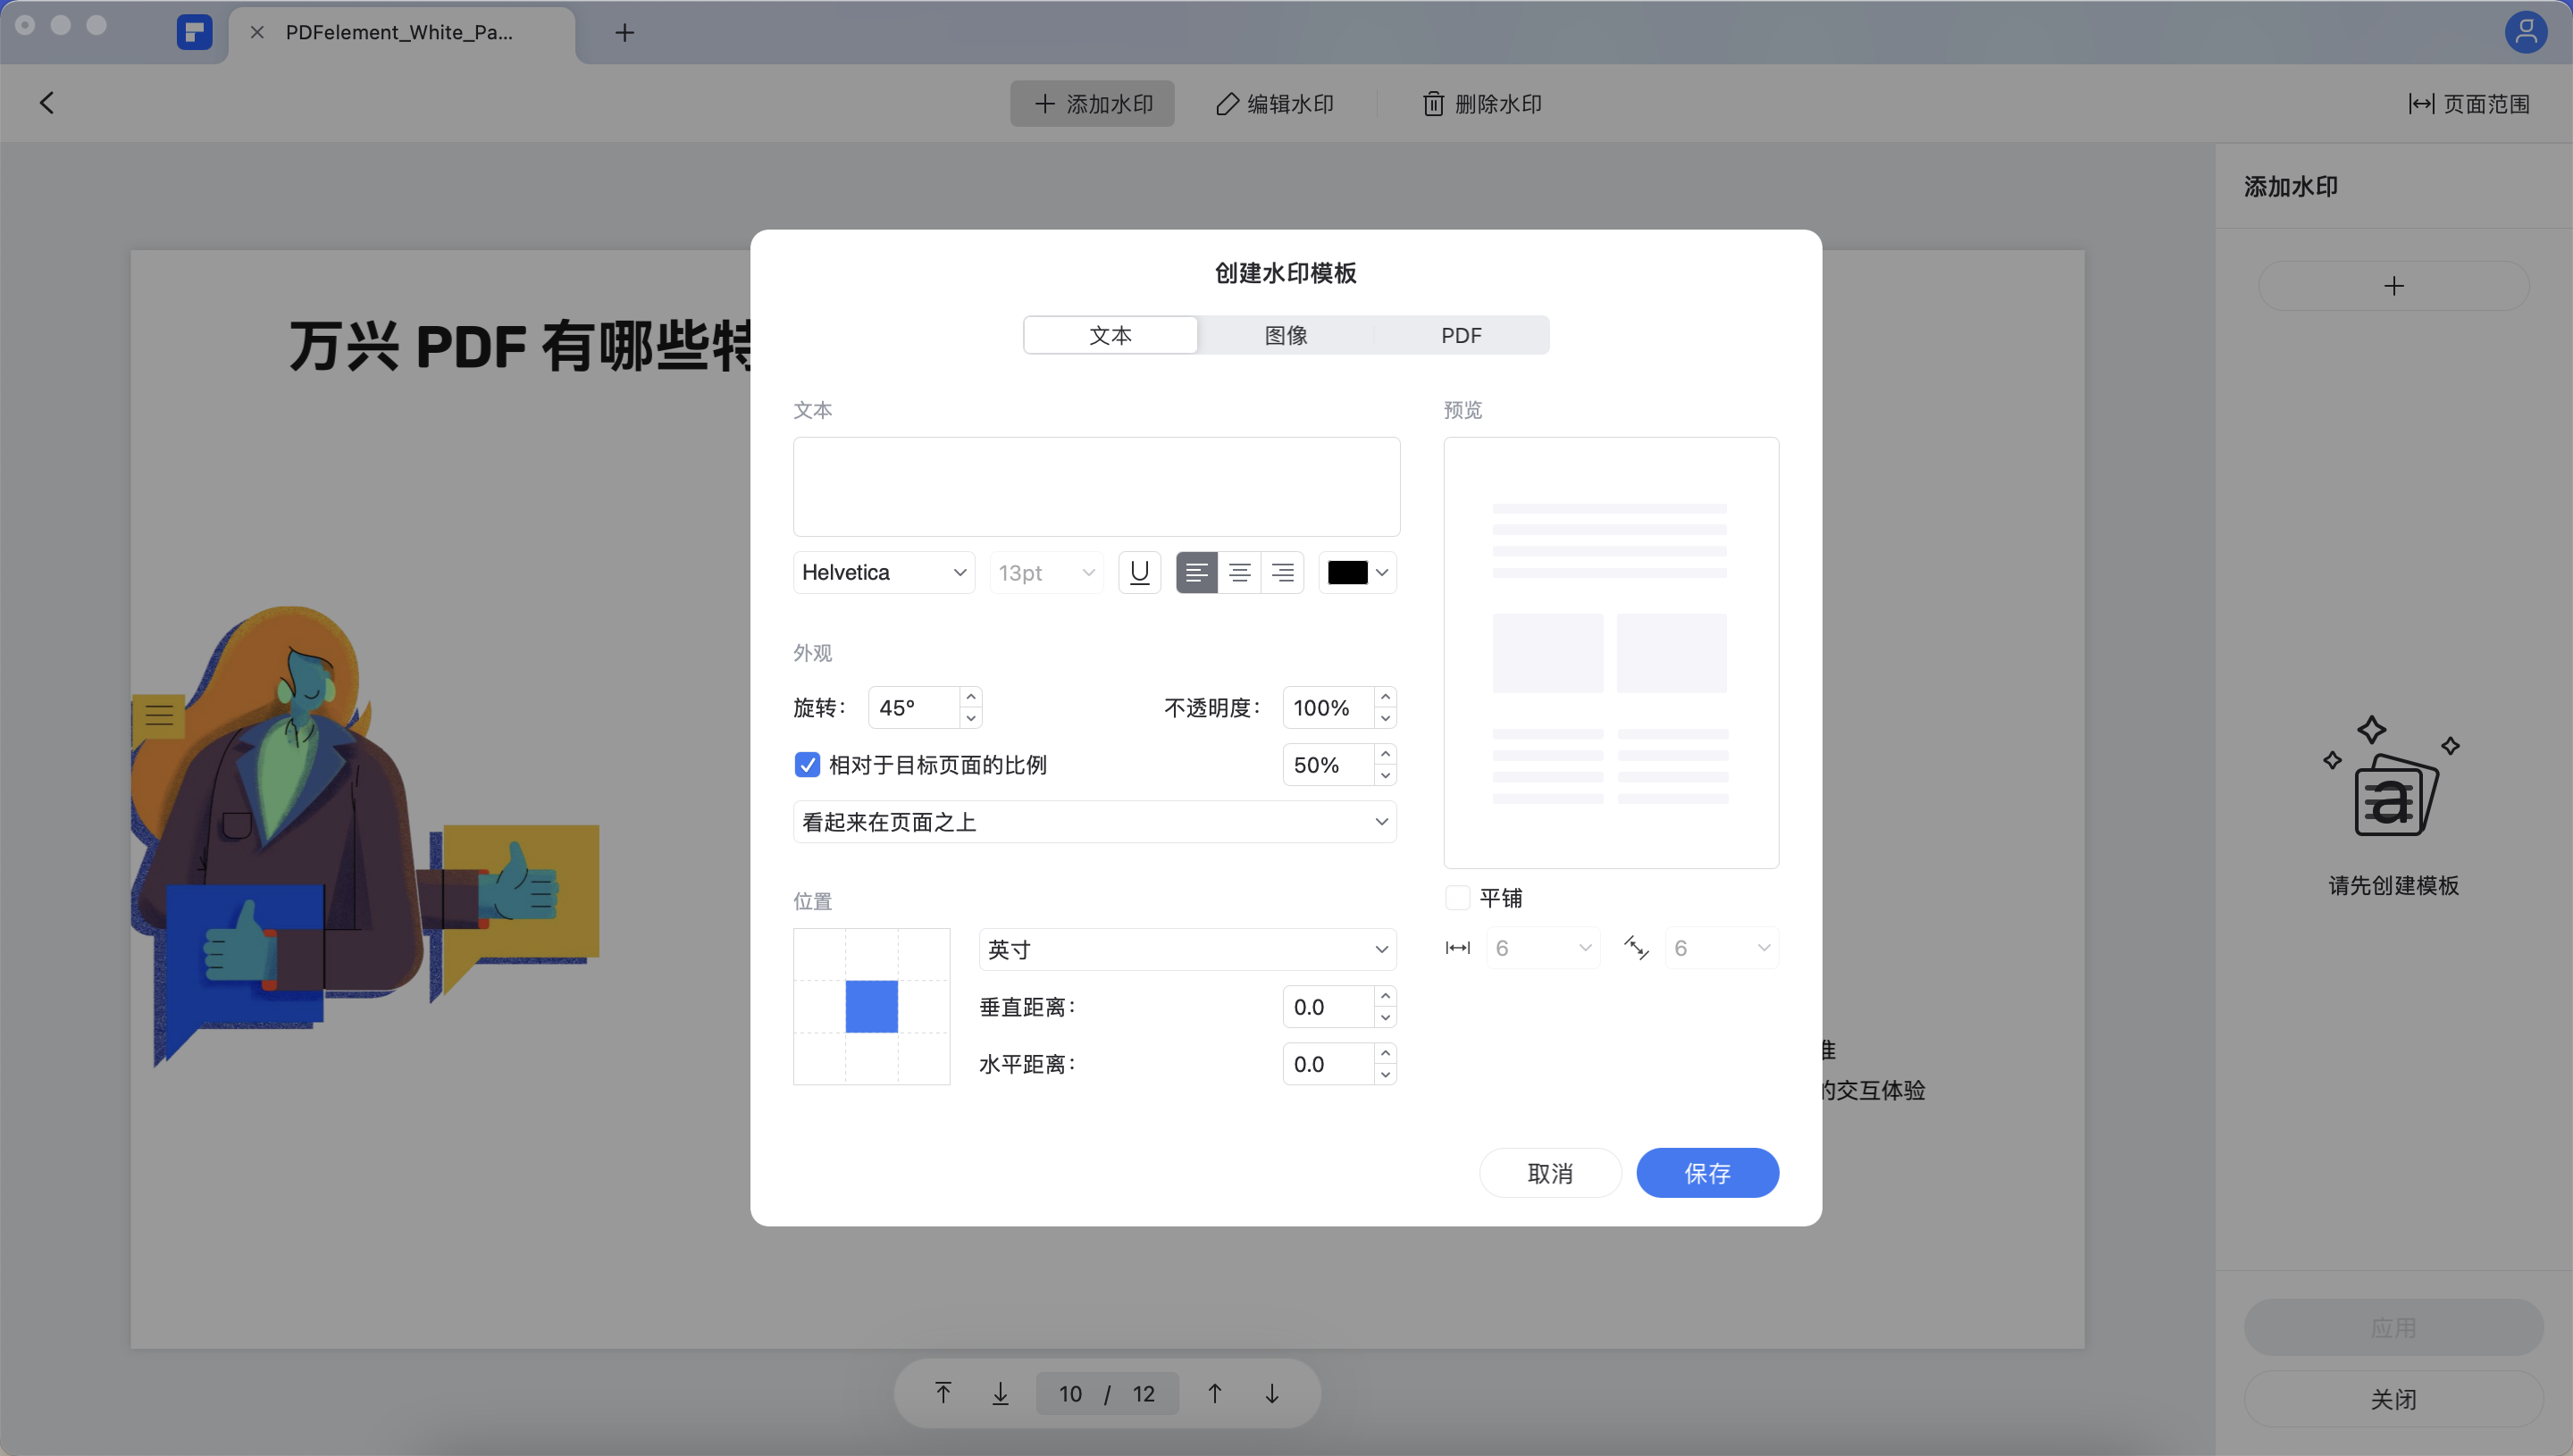This screenshot has width=2573, height=1456.
Task: Click the 垂直距离 value field
Action: click(x=1328, y=1006)
